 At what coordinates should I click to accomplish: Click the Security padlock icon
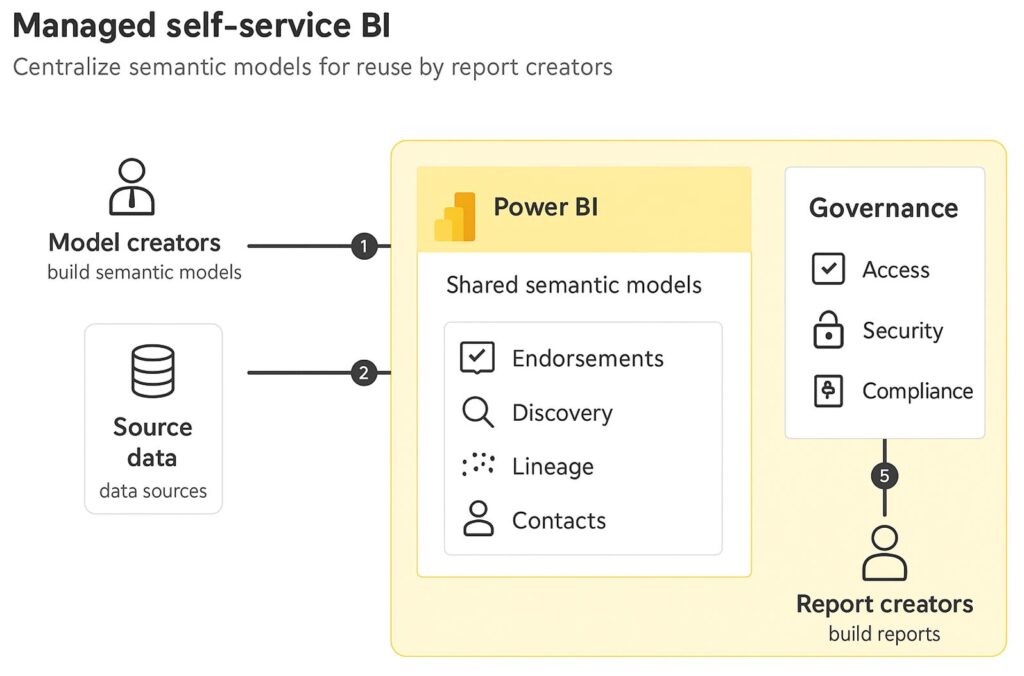pyautogui.click(x=828, y=331)
